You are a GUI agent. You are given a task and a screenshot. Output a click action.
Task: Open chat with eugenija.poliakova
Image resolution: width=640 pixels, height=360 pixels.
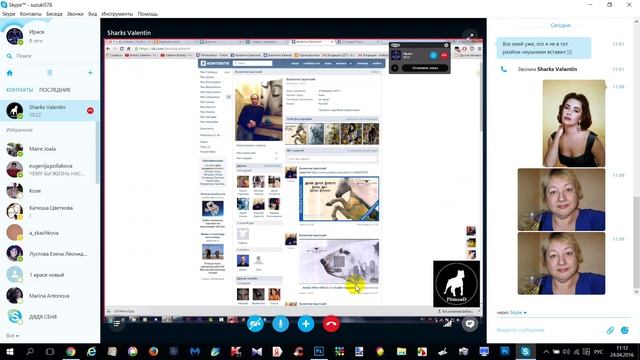tap(49, 169)
